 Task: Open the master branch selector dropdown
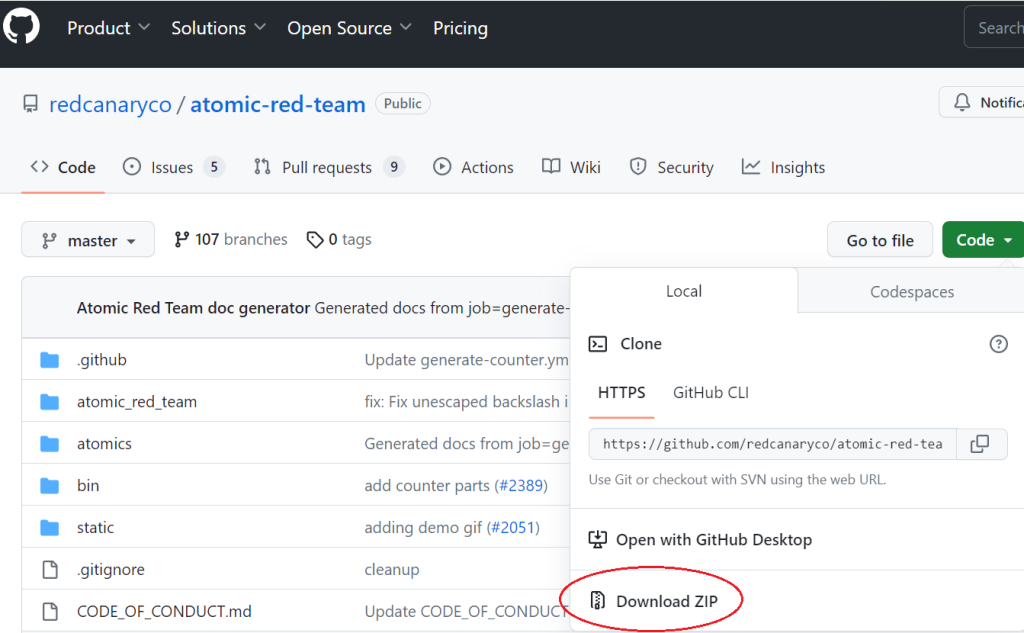pos(88,240)
